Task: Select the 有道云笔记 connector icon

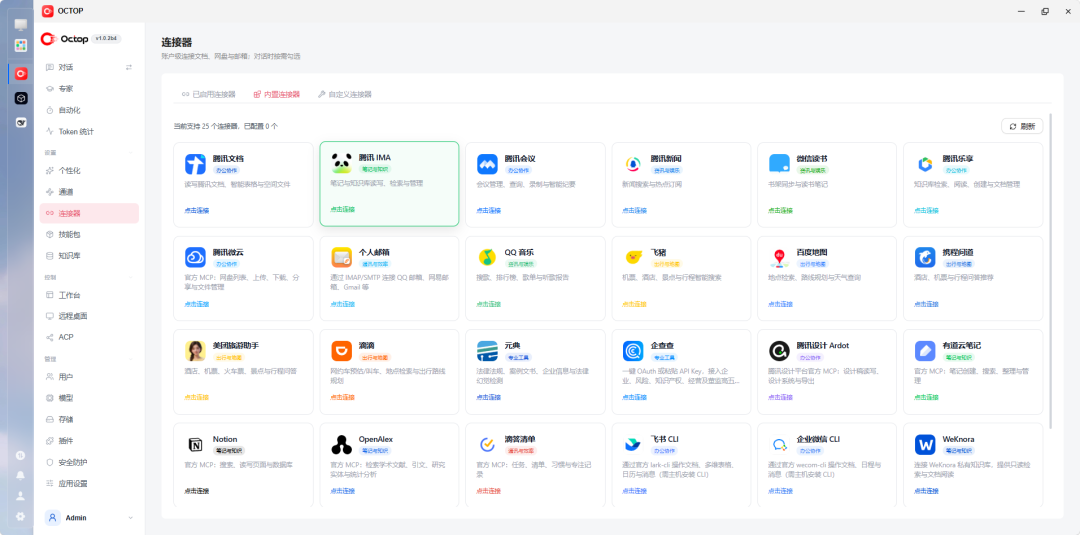Action: 925,351
